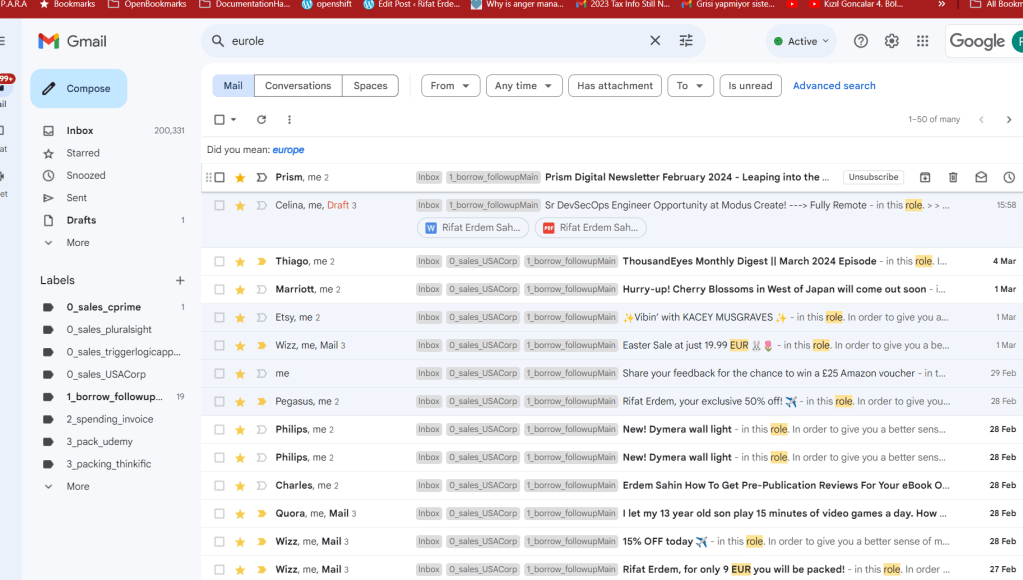Open label 3_pack_udemy
1023x580 pixels.
(99, 442)
